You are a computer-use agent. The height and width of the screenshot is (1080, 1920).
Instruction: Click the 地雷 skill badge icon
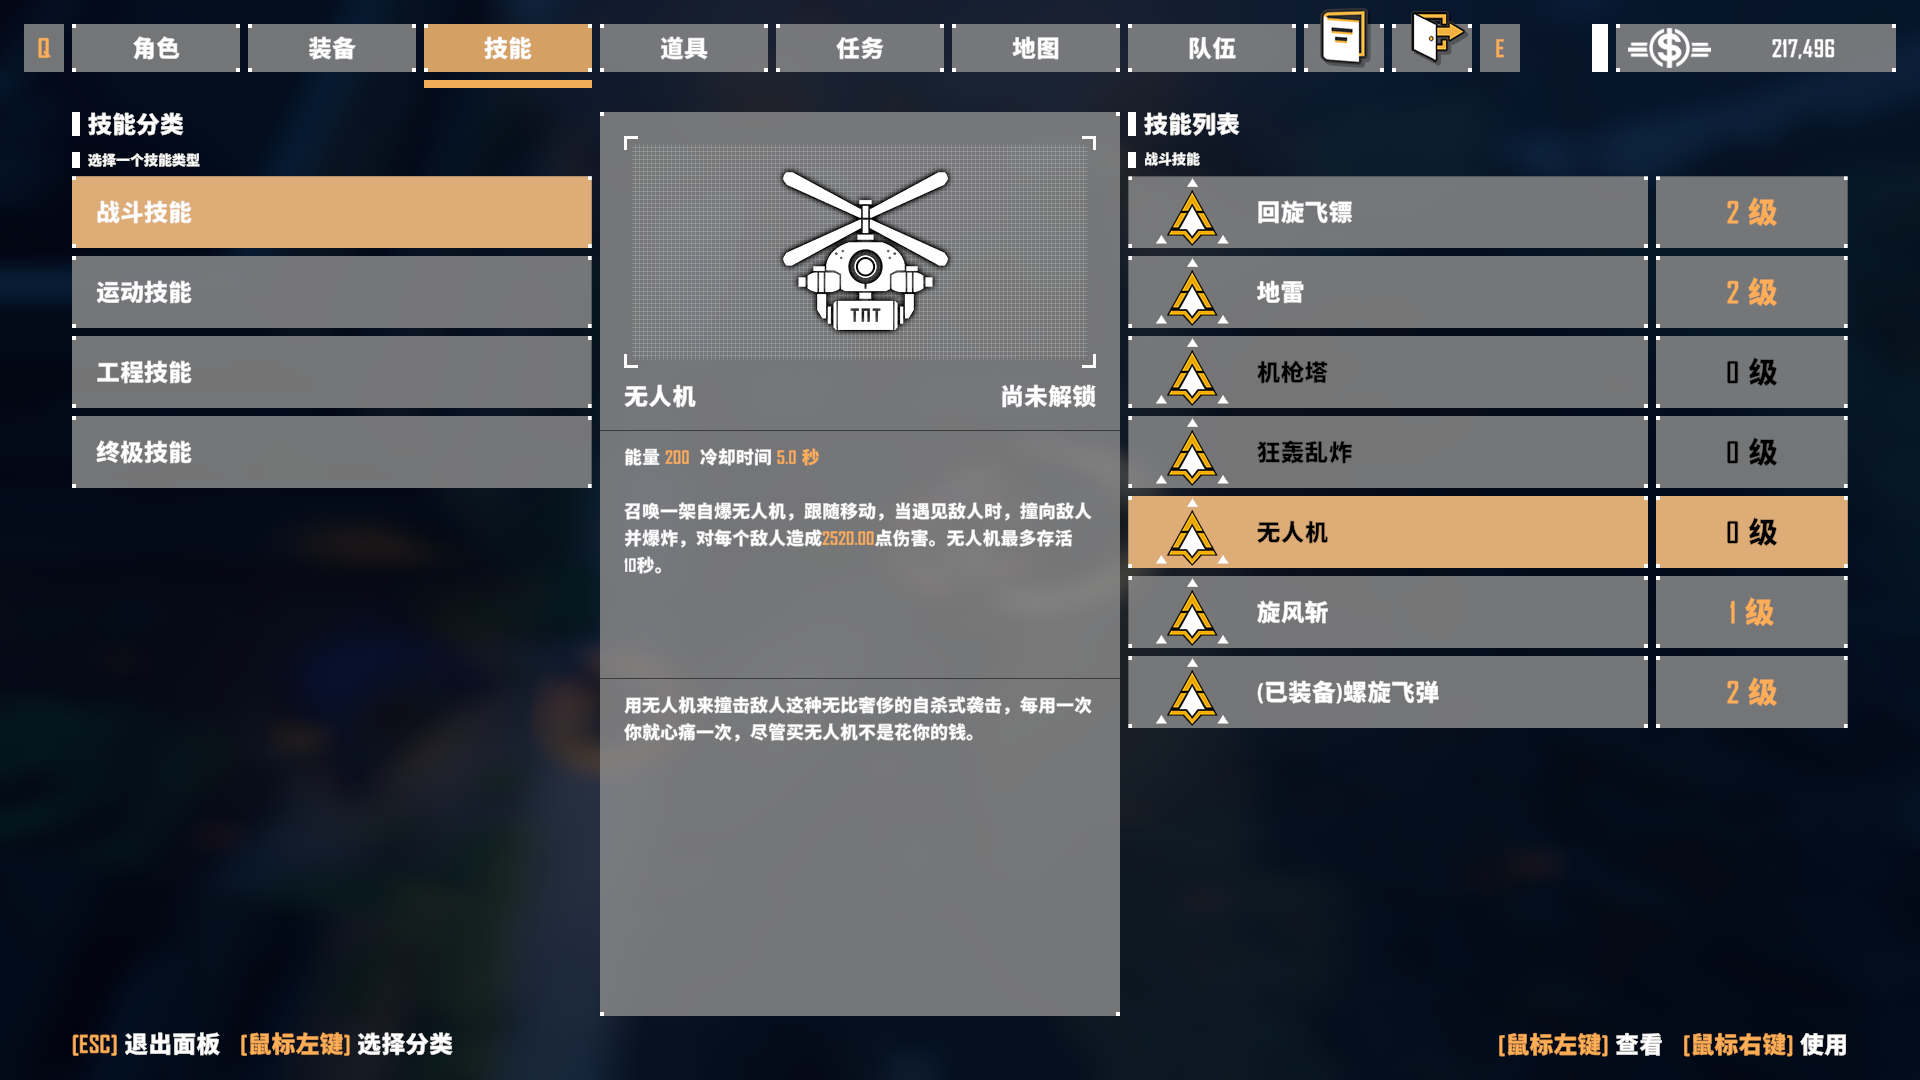[1192, 292]
